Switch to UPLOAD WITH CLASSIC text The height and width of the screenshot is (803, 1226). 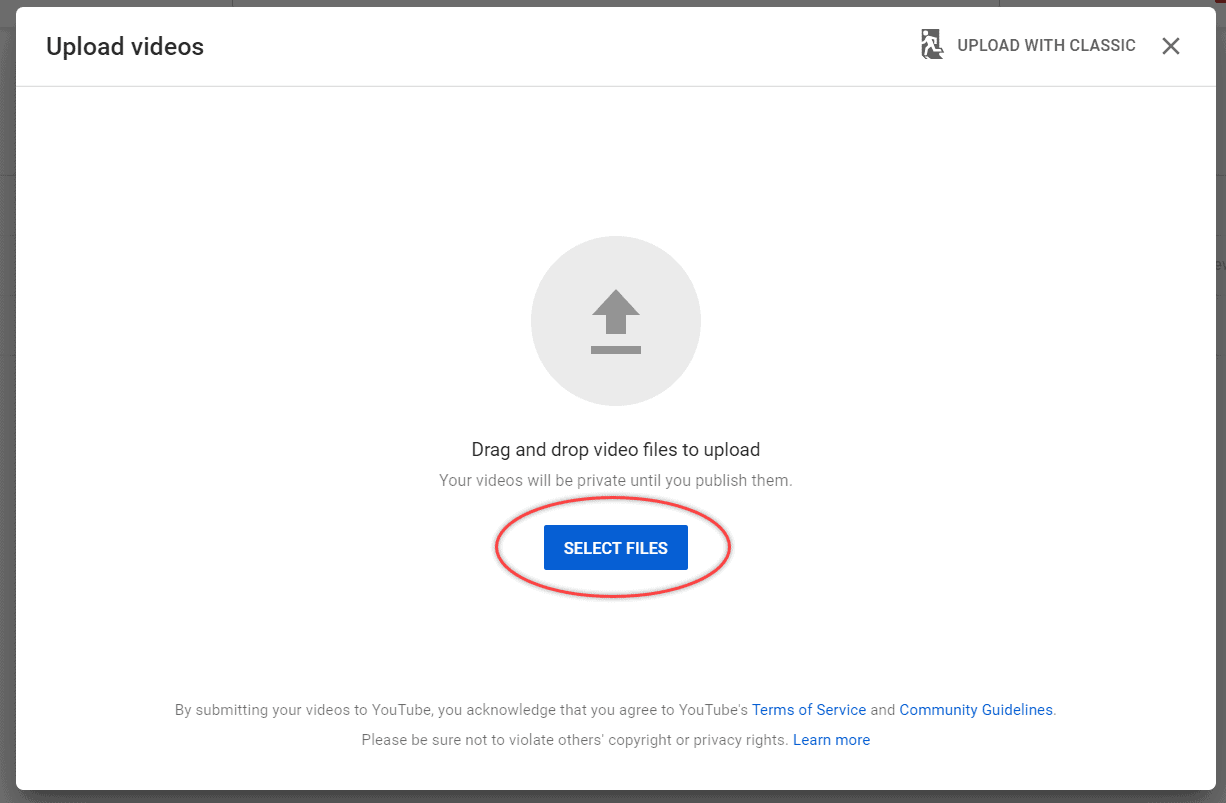click(x=1046, y=46)
